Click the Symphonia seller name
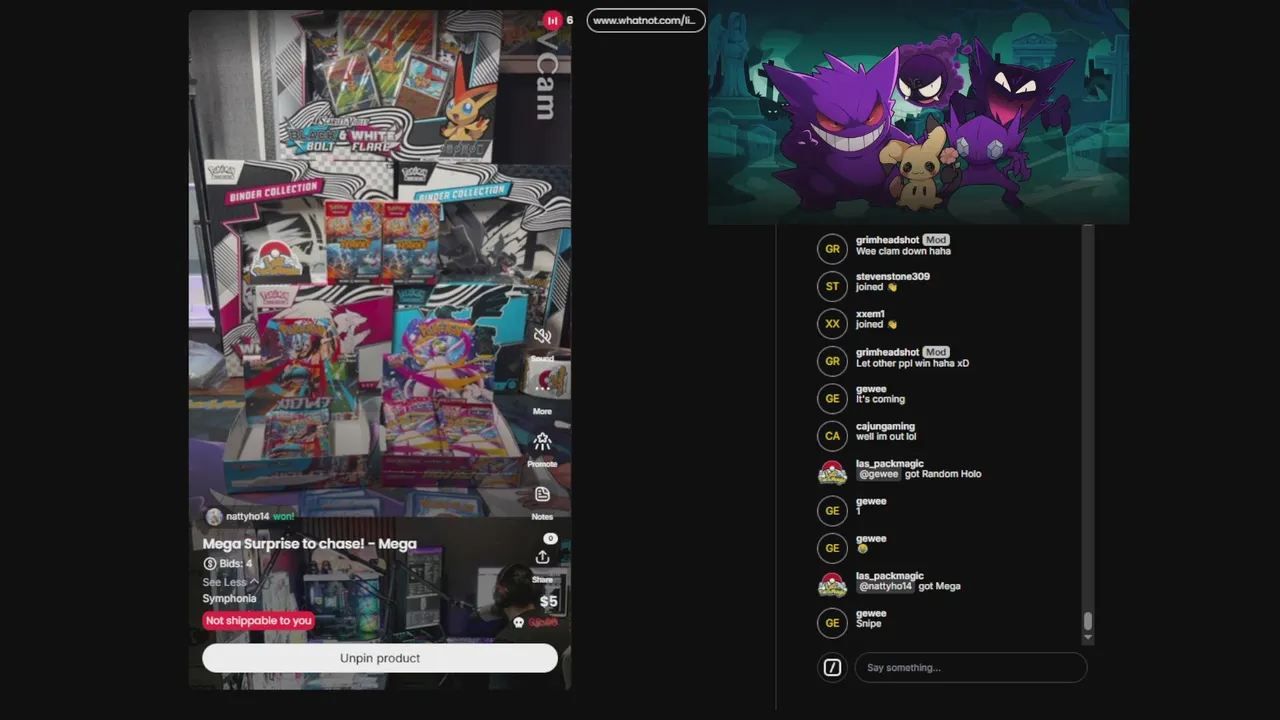Image resolution: width=1280 pixels, height=720 pixels. click(229, 599)
